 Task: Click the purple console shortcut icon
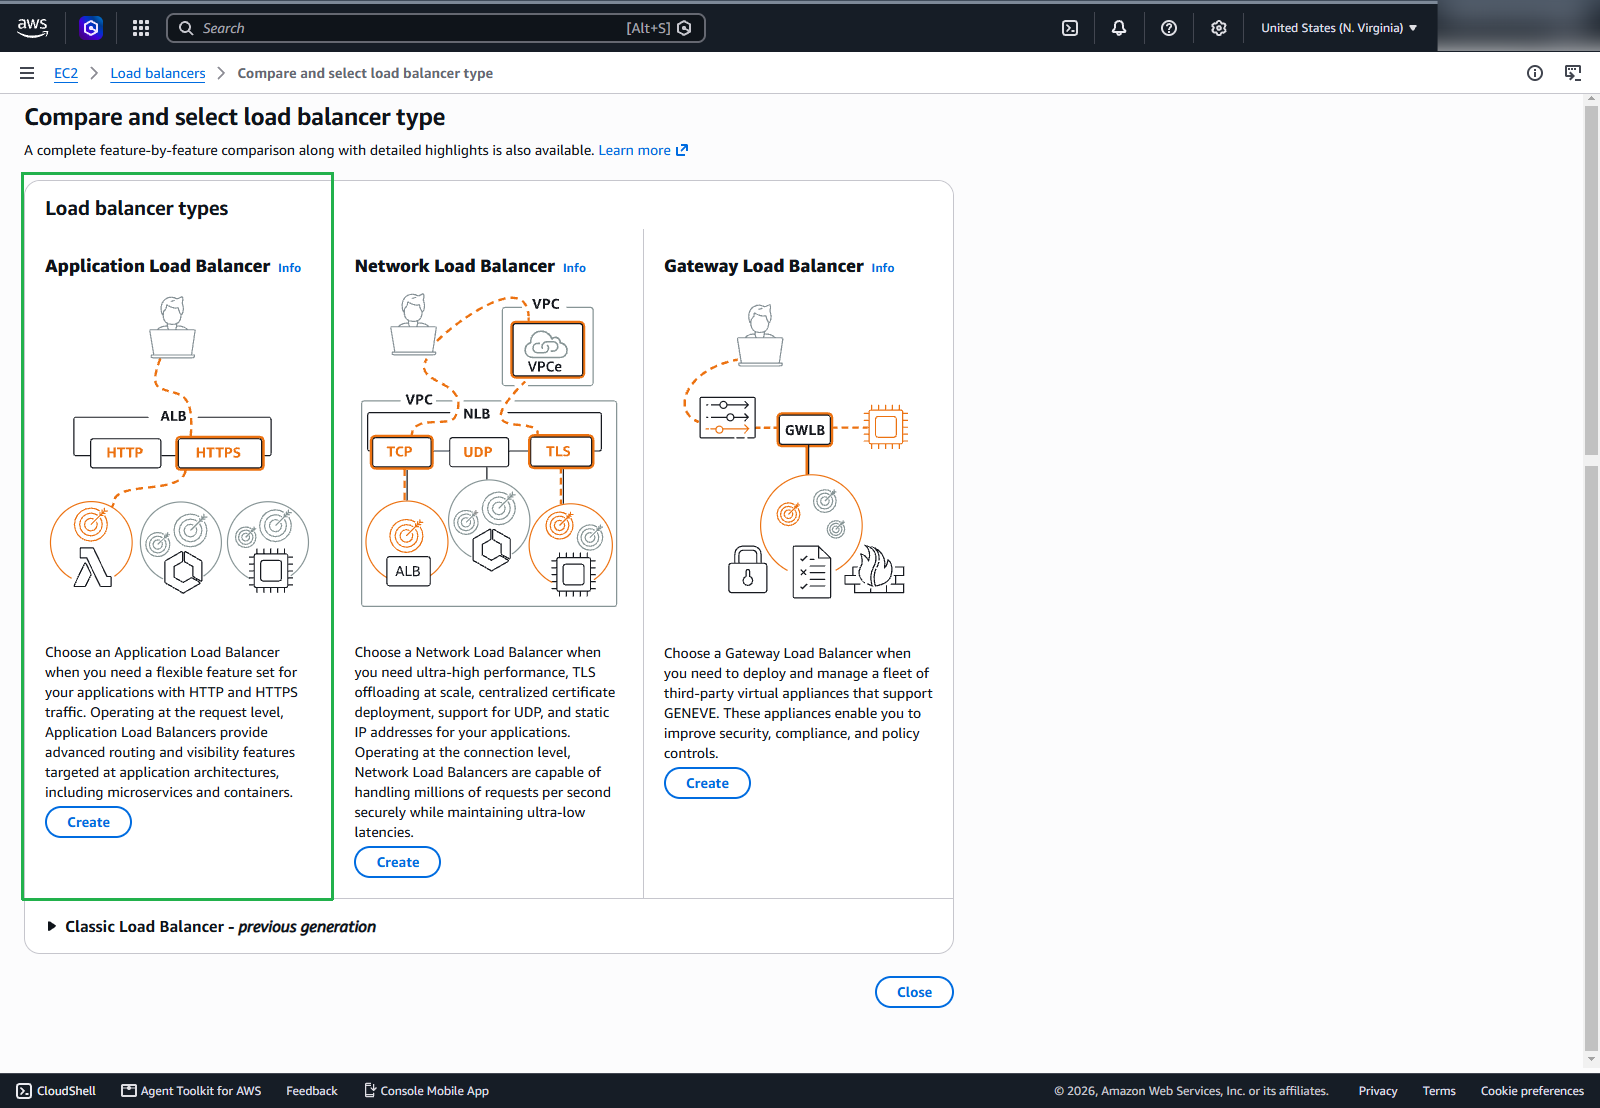click(x=91, y=28)
